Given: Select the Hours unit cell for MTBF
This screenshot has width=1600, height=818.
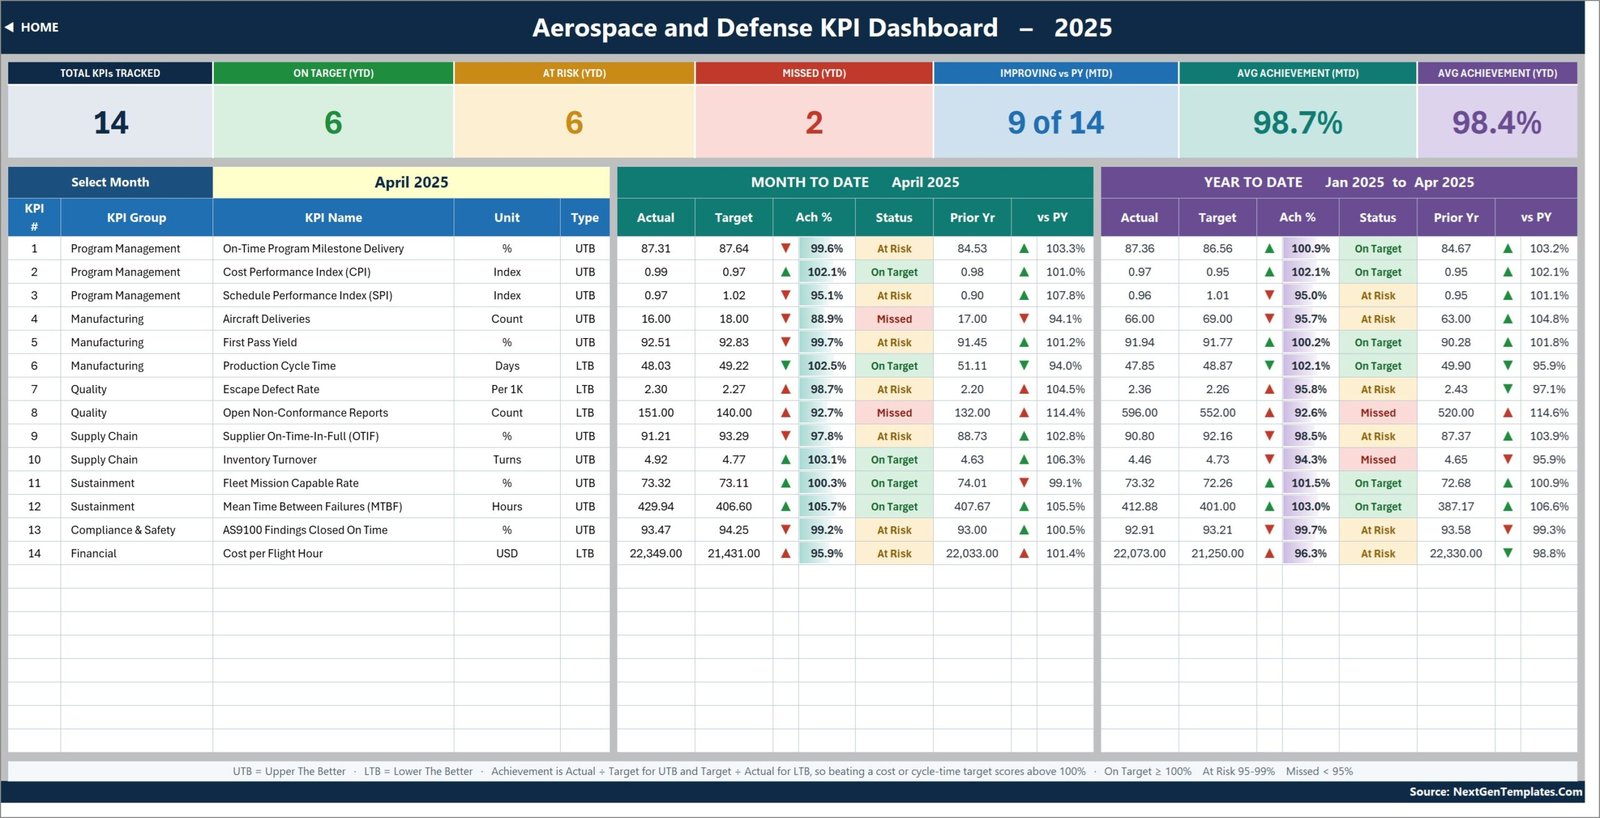Looking at the screenshot, I should click(x=507, y=506).
